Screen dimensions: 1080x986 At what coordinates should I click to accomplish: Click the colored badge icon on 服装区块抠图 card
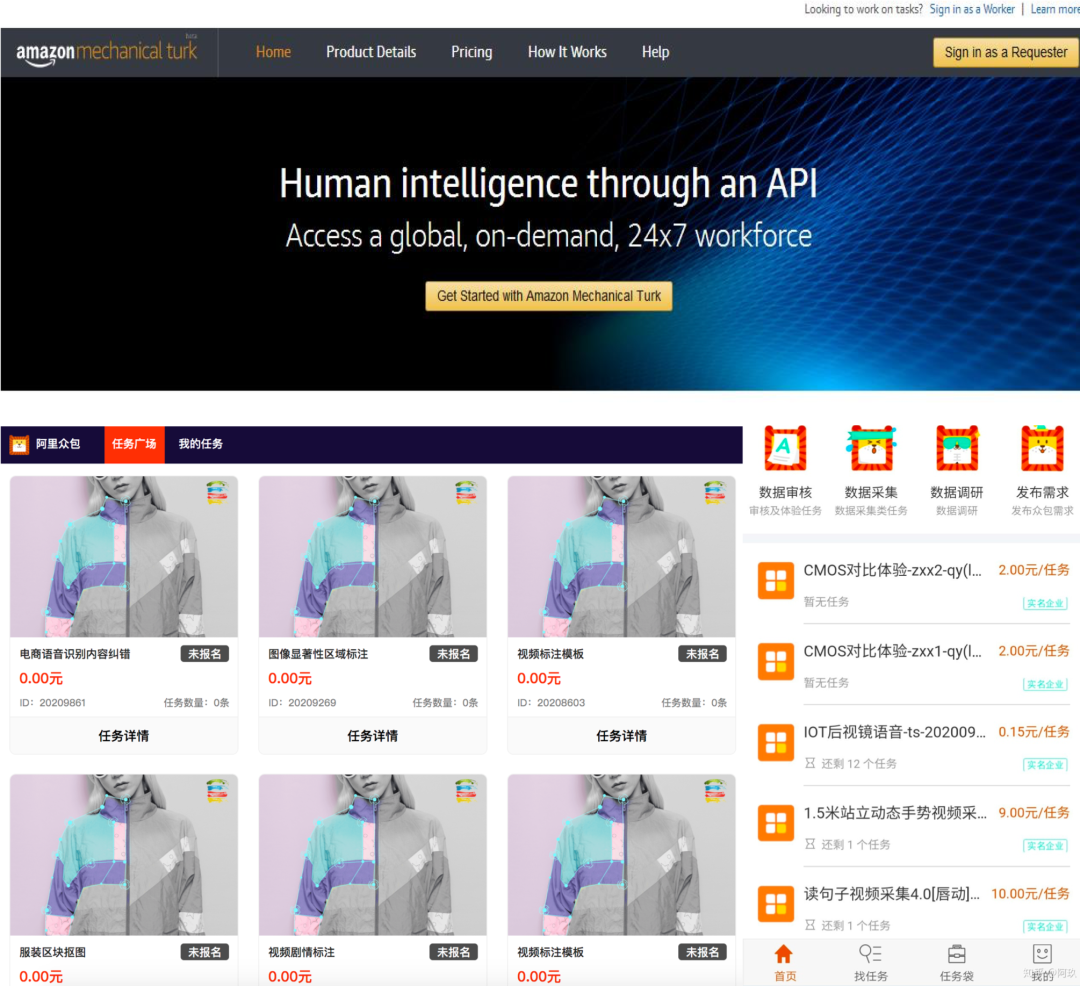click(x=217, y=790)
